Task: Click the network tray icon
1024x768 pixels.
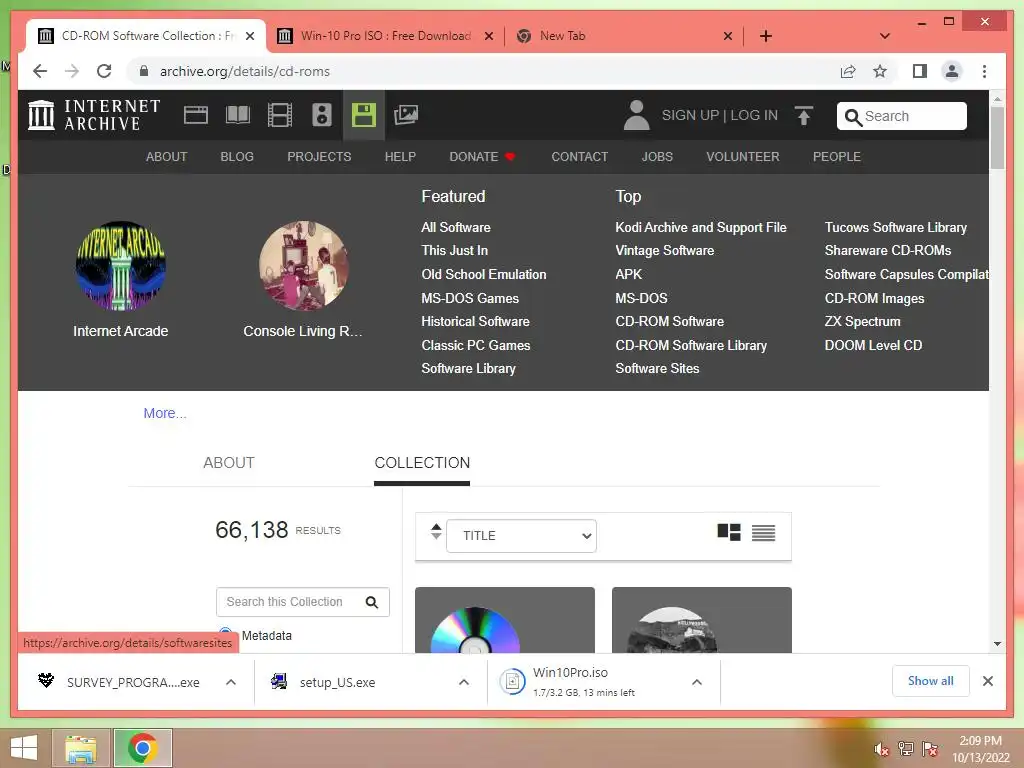Action: pyautogui.click(x=906, y=748)
